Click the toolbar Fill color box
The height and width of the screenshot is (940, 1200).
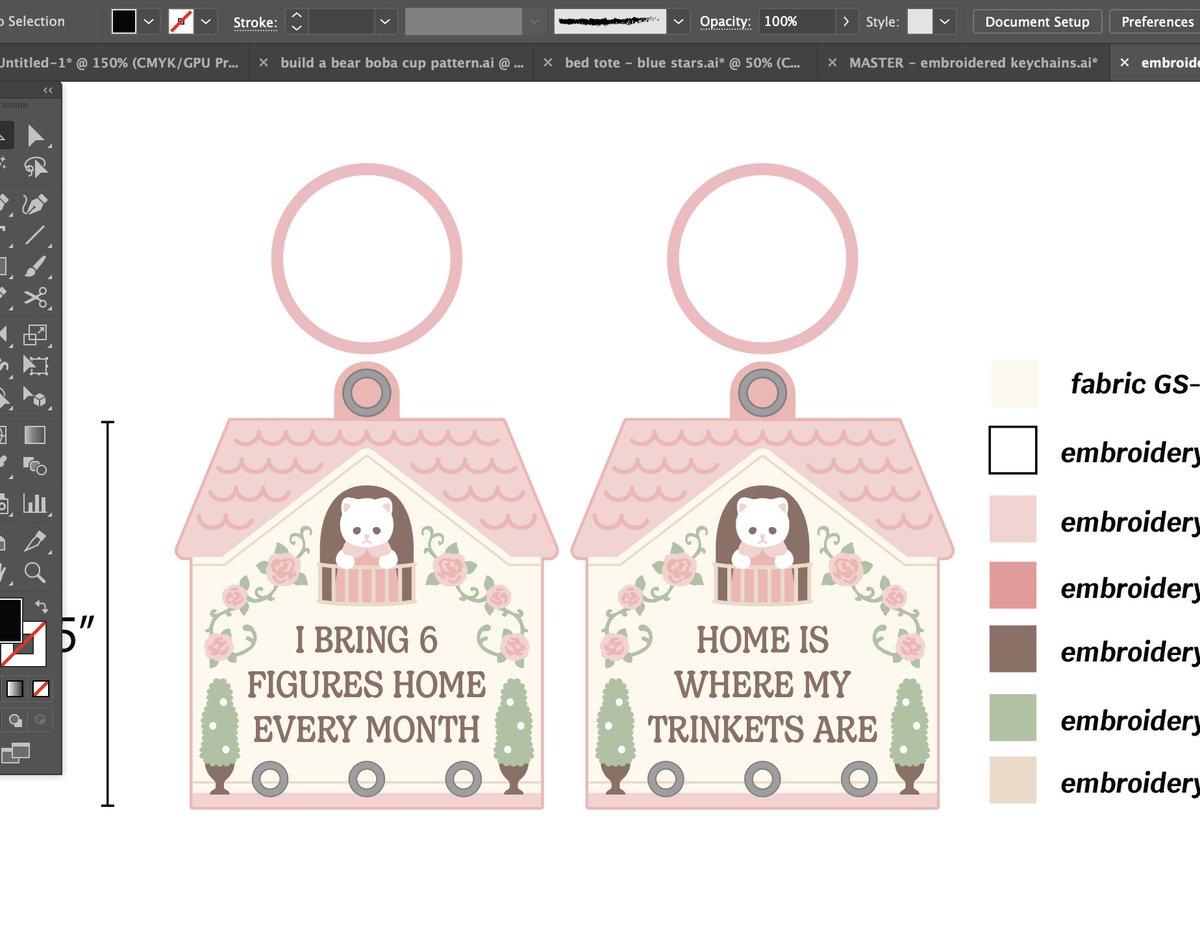click(8, 620)
